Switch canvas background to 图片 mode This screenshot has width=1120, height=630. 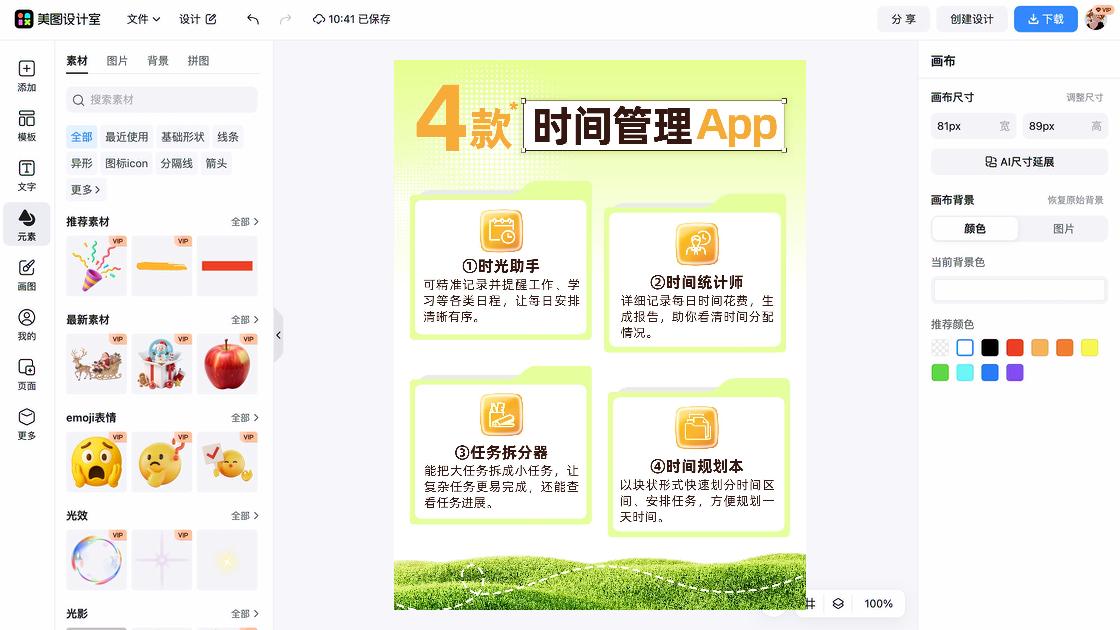(x=1063, y=228)
